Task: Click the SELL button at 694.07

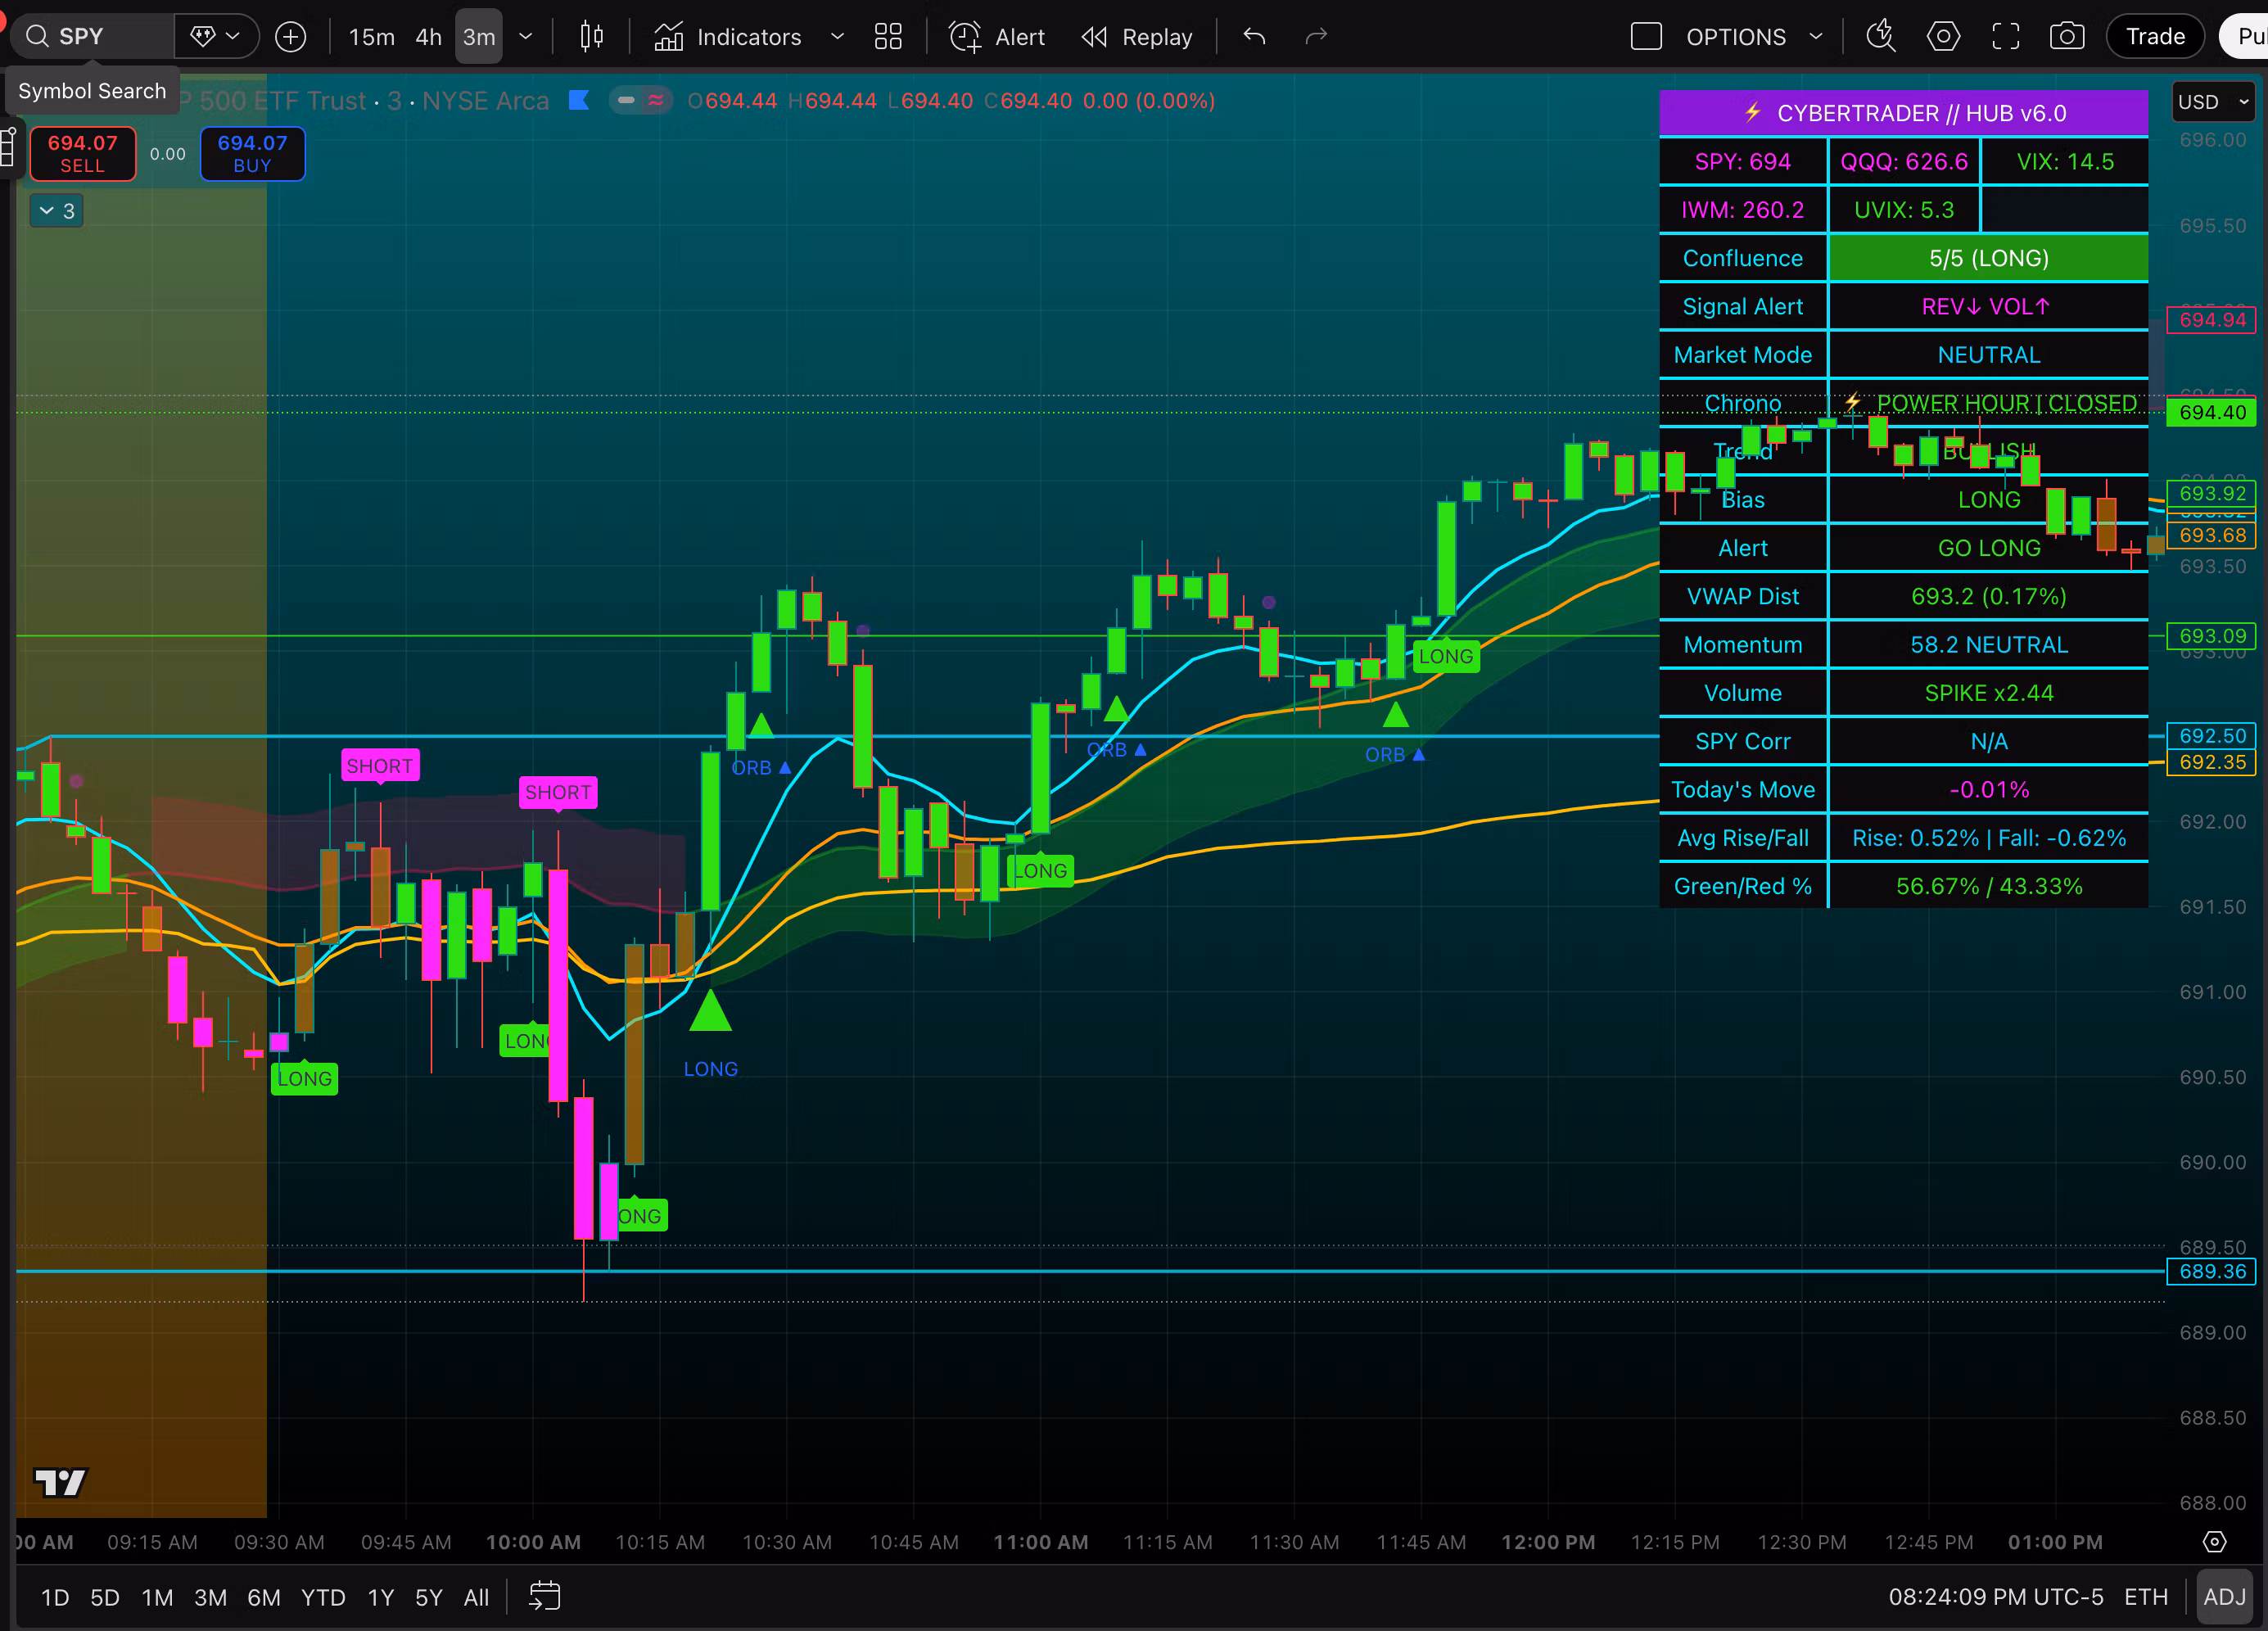Action: coord(83,154)
